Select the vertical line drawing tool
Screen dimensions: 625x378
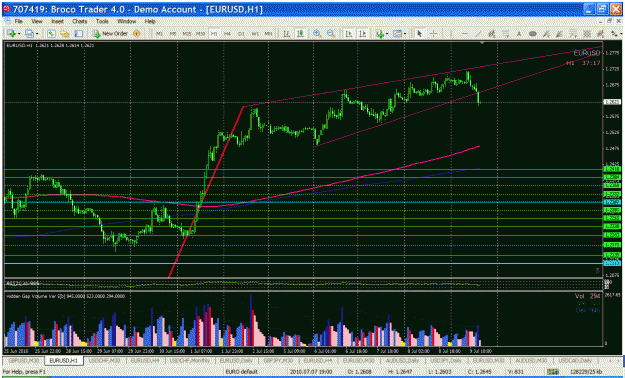coord(451,34)
